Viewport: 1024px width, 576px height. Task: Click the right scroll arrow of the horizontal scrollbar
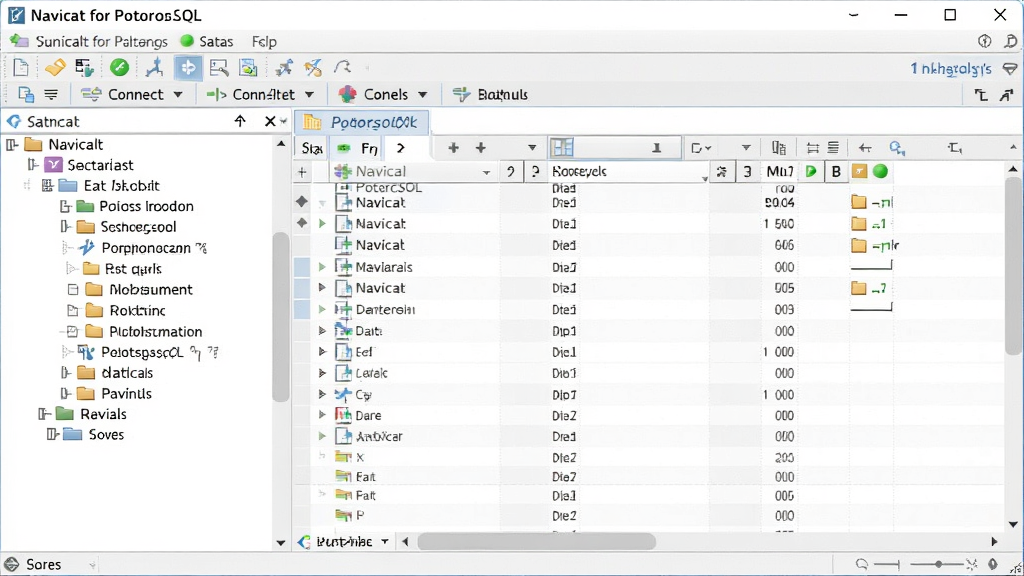click(994, 541)
